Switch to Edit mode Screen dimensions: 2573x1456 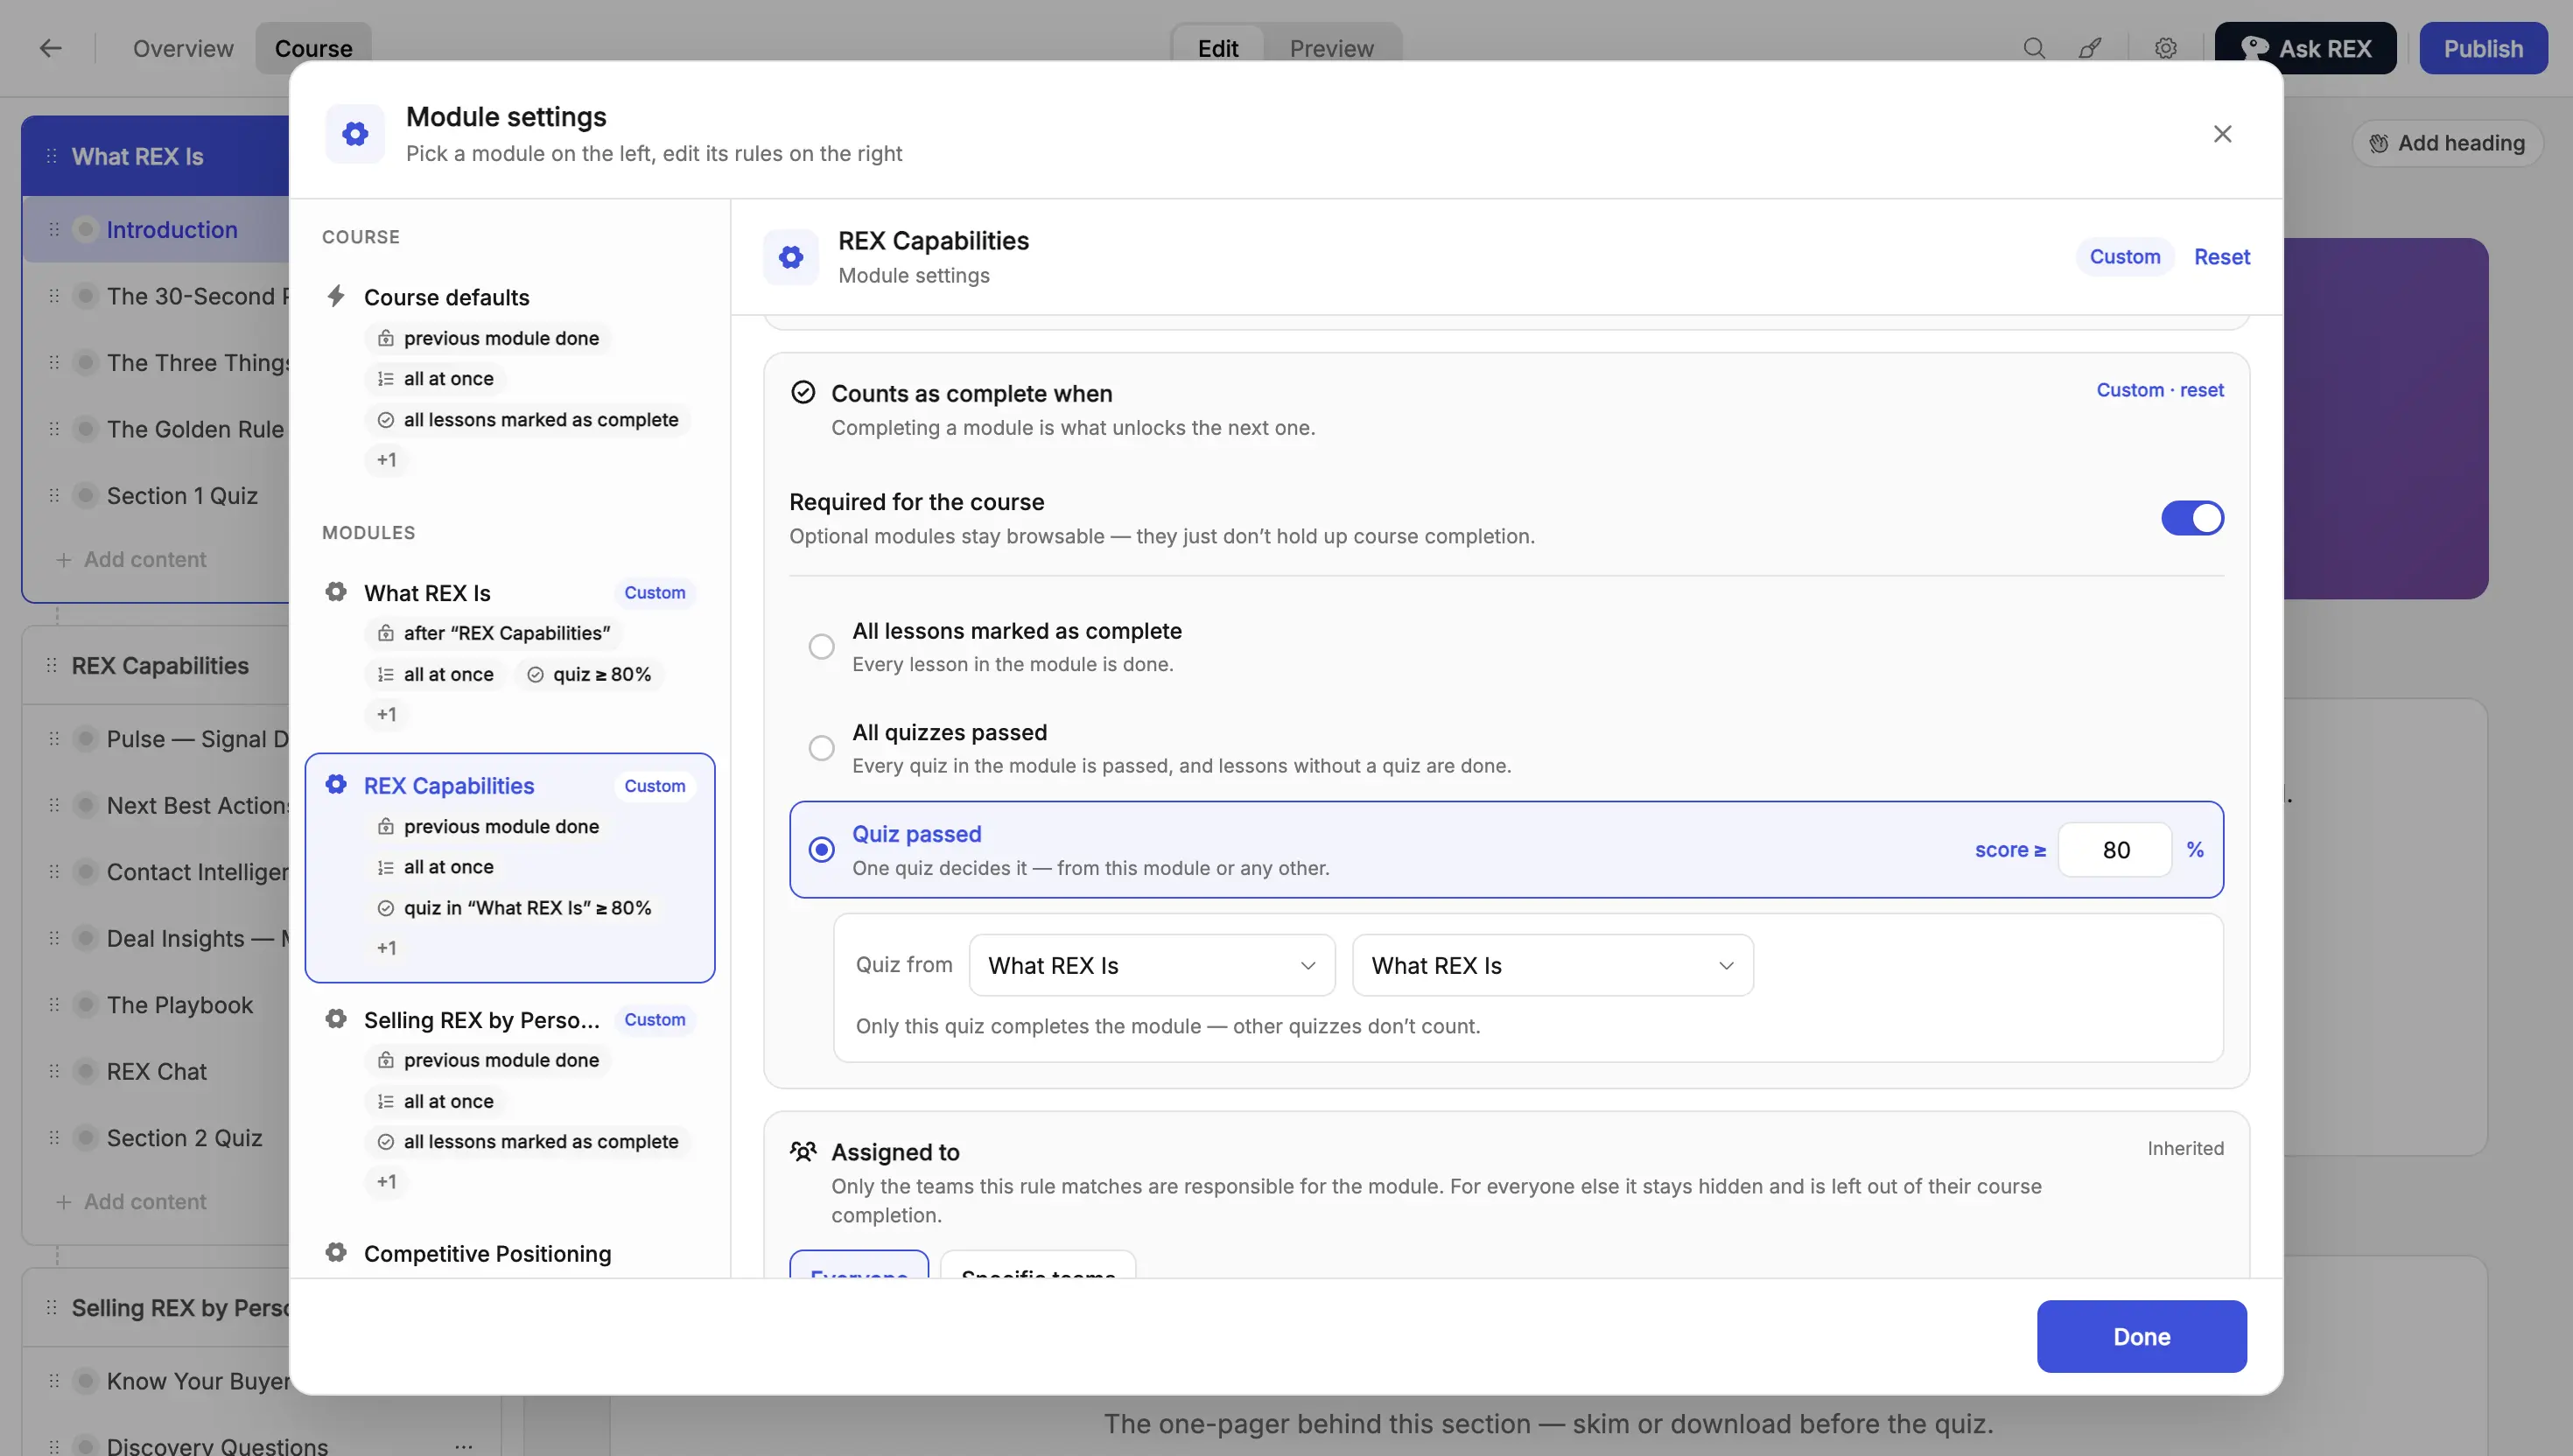pyautogui.click(x=1218, y=48)
